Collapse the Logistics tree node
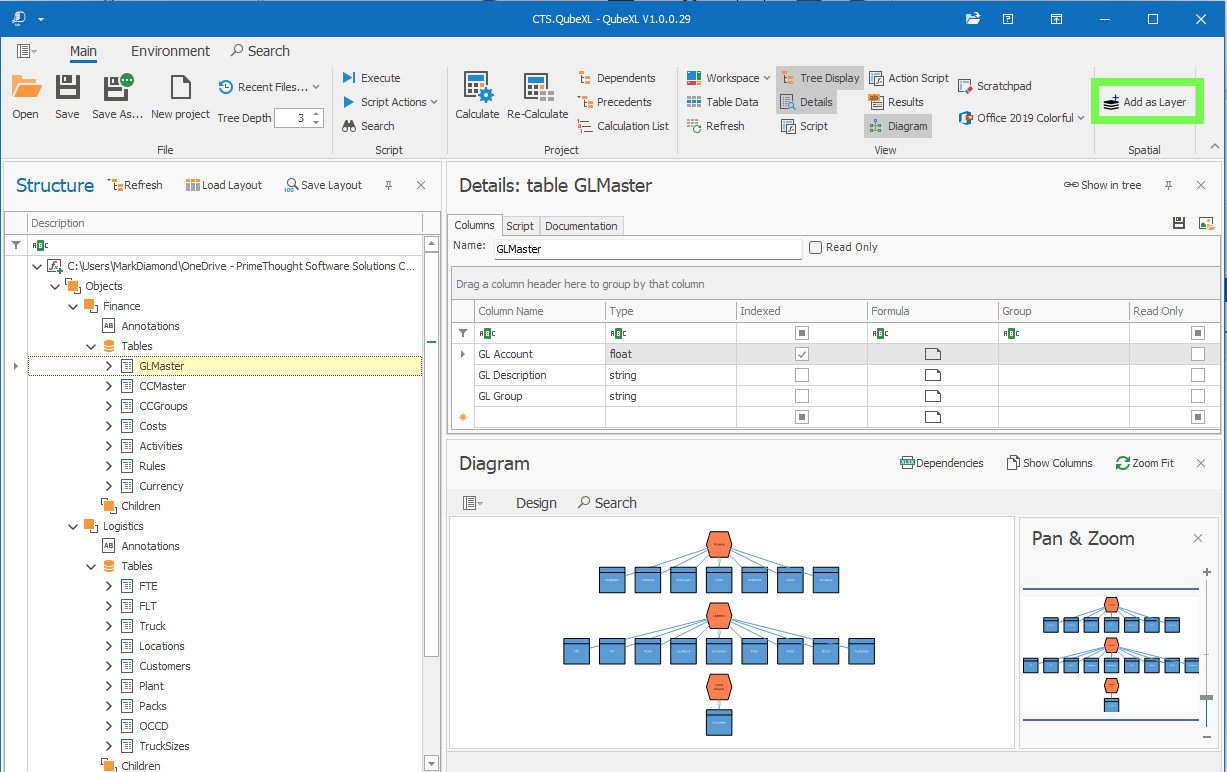 click(x=73, y=526)
